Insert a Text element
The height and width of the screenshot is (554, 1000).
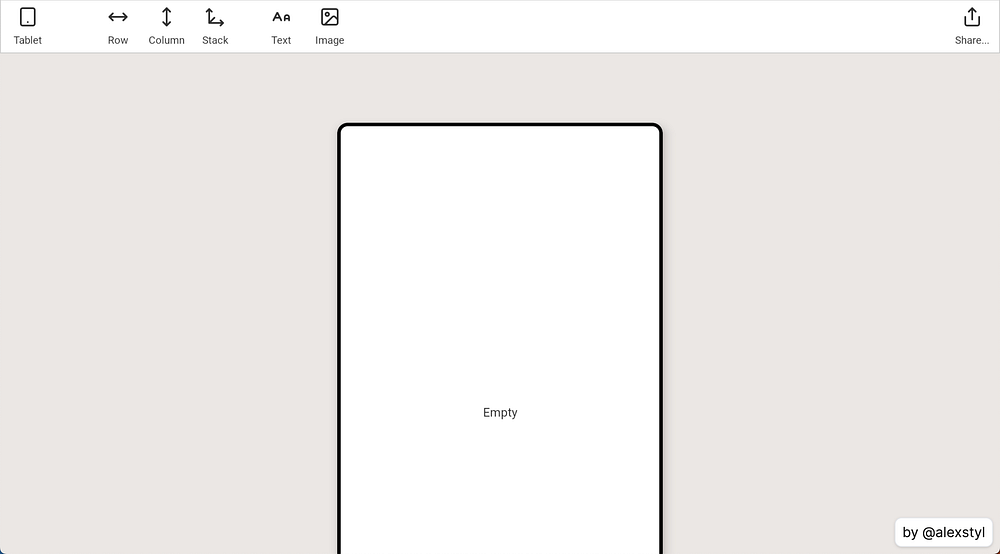(x=281, y=26)
